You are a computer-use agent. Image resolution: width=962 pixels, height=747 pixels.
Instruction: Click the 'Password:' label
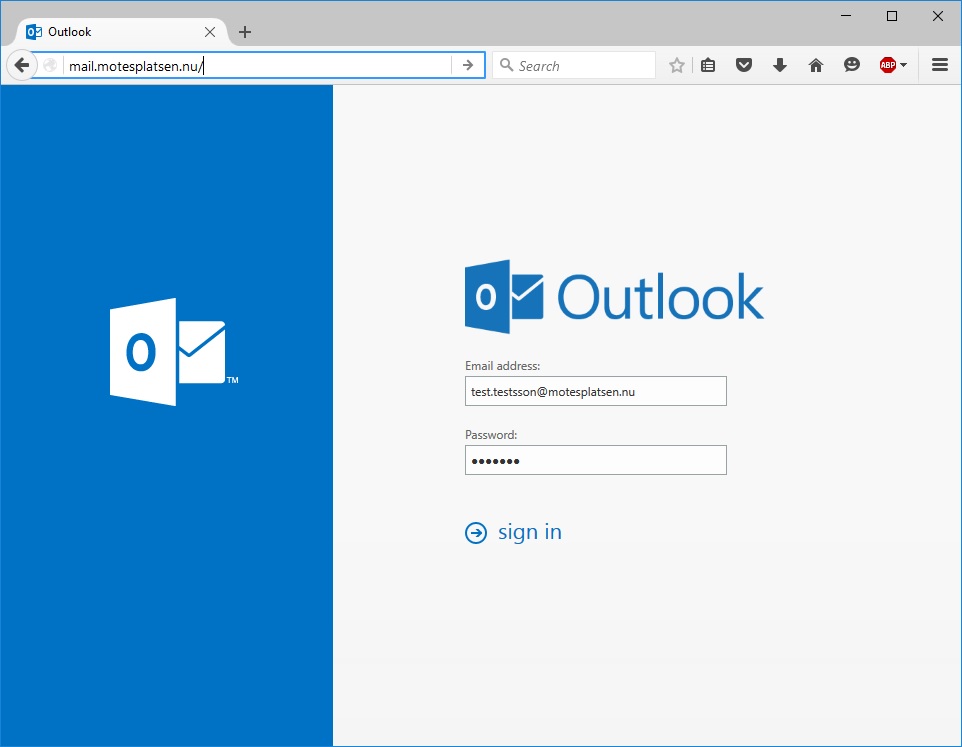[491, 435]
